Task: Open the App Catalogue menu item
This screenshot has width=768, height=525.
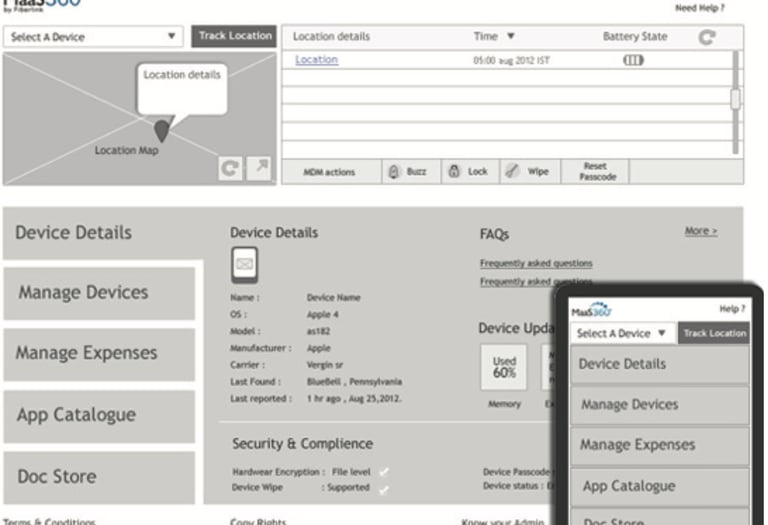Action: [99, 415]
